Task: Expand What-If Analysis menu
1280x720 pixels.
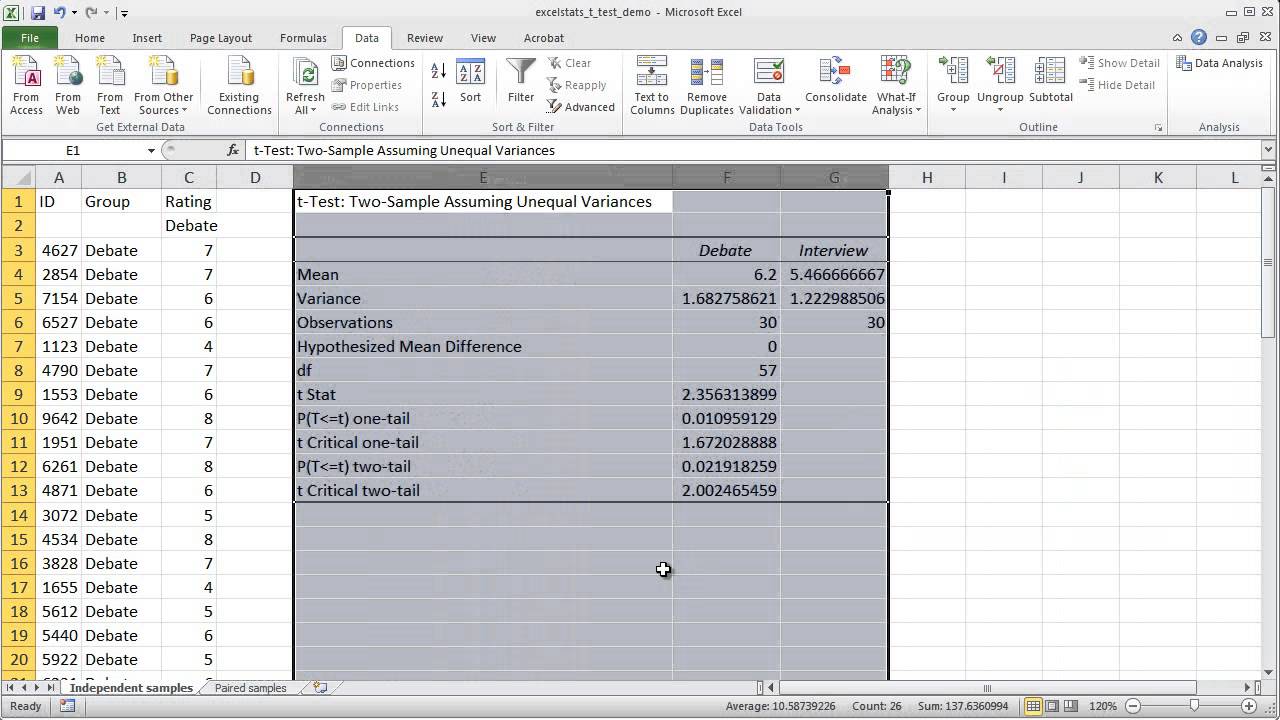Action: [x=896, y=104]
